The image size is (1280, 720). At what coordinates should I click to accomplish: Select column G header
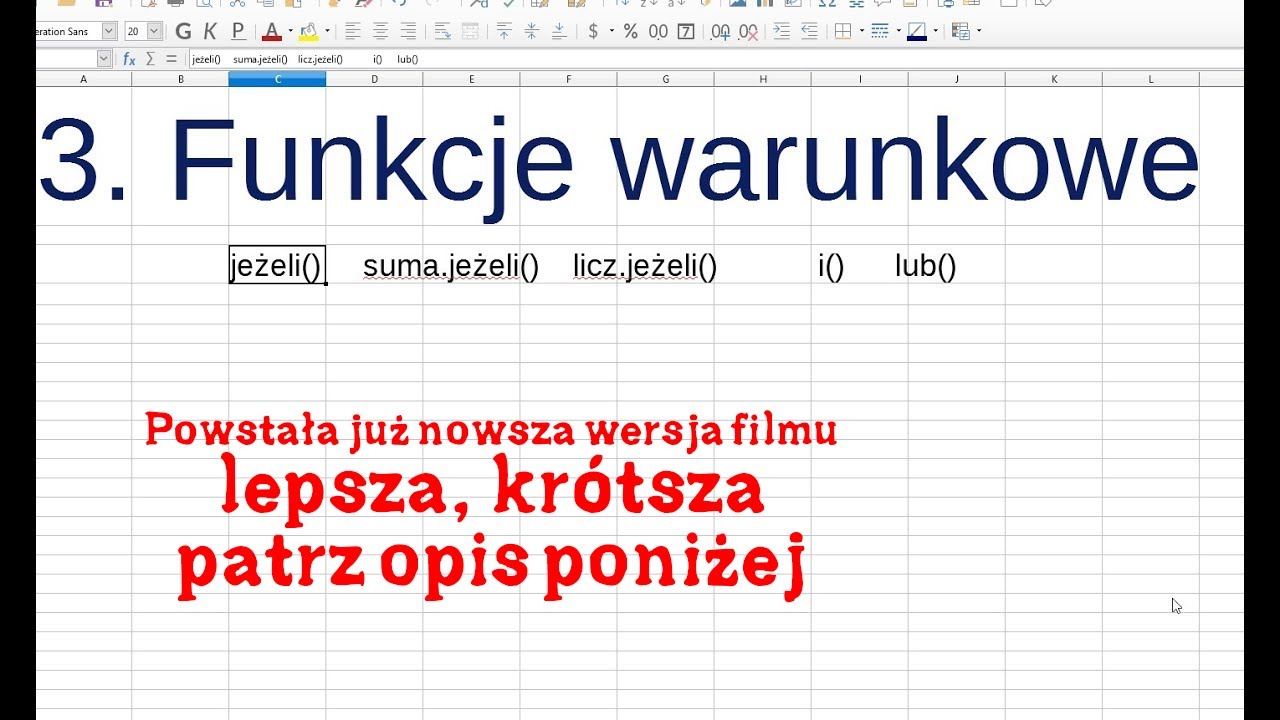click(665, 79)
